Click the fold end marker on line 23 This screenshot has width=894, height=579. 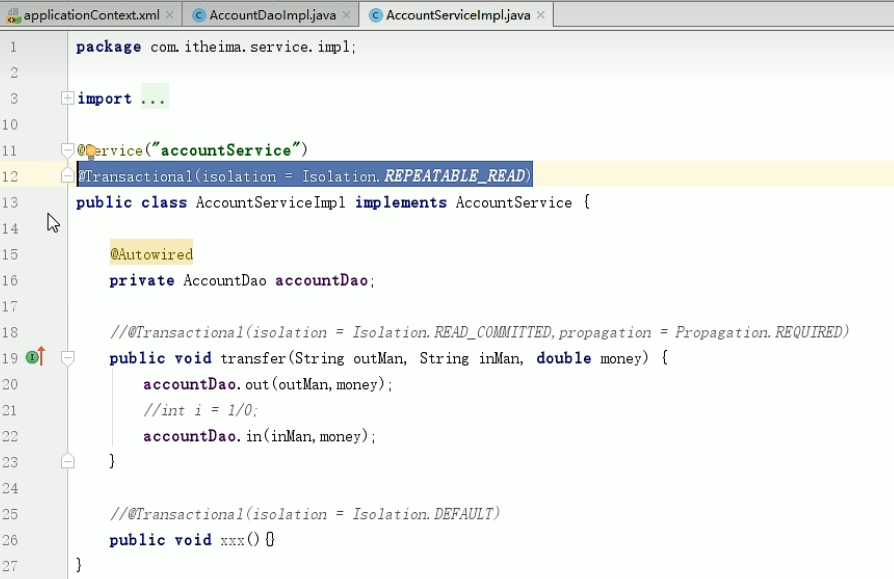click(x=67, y=461)
